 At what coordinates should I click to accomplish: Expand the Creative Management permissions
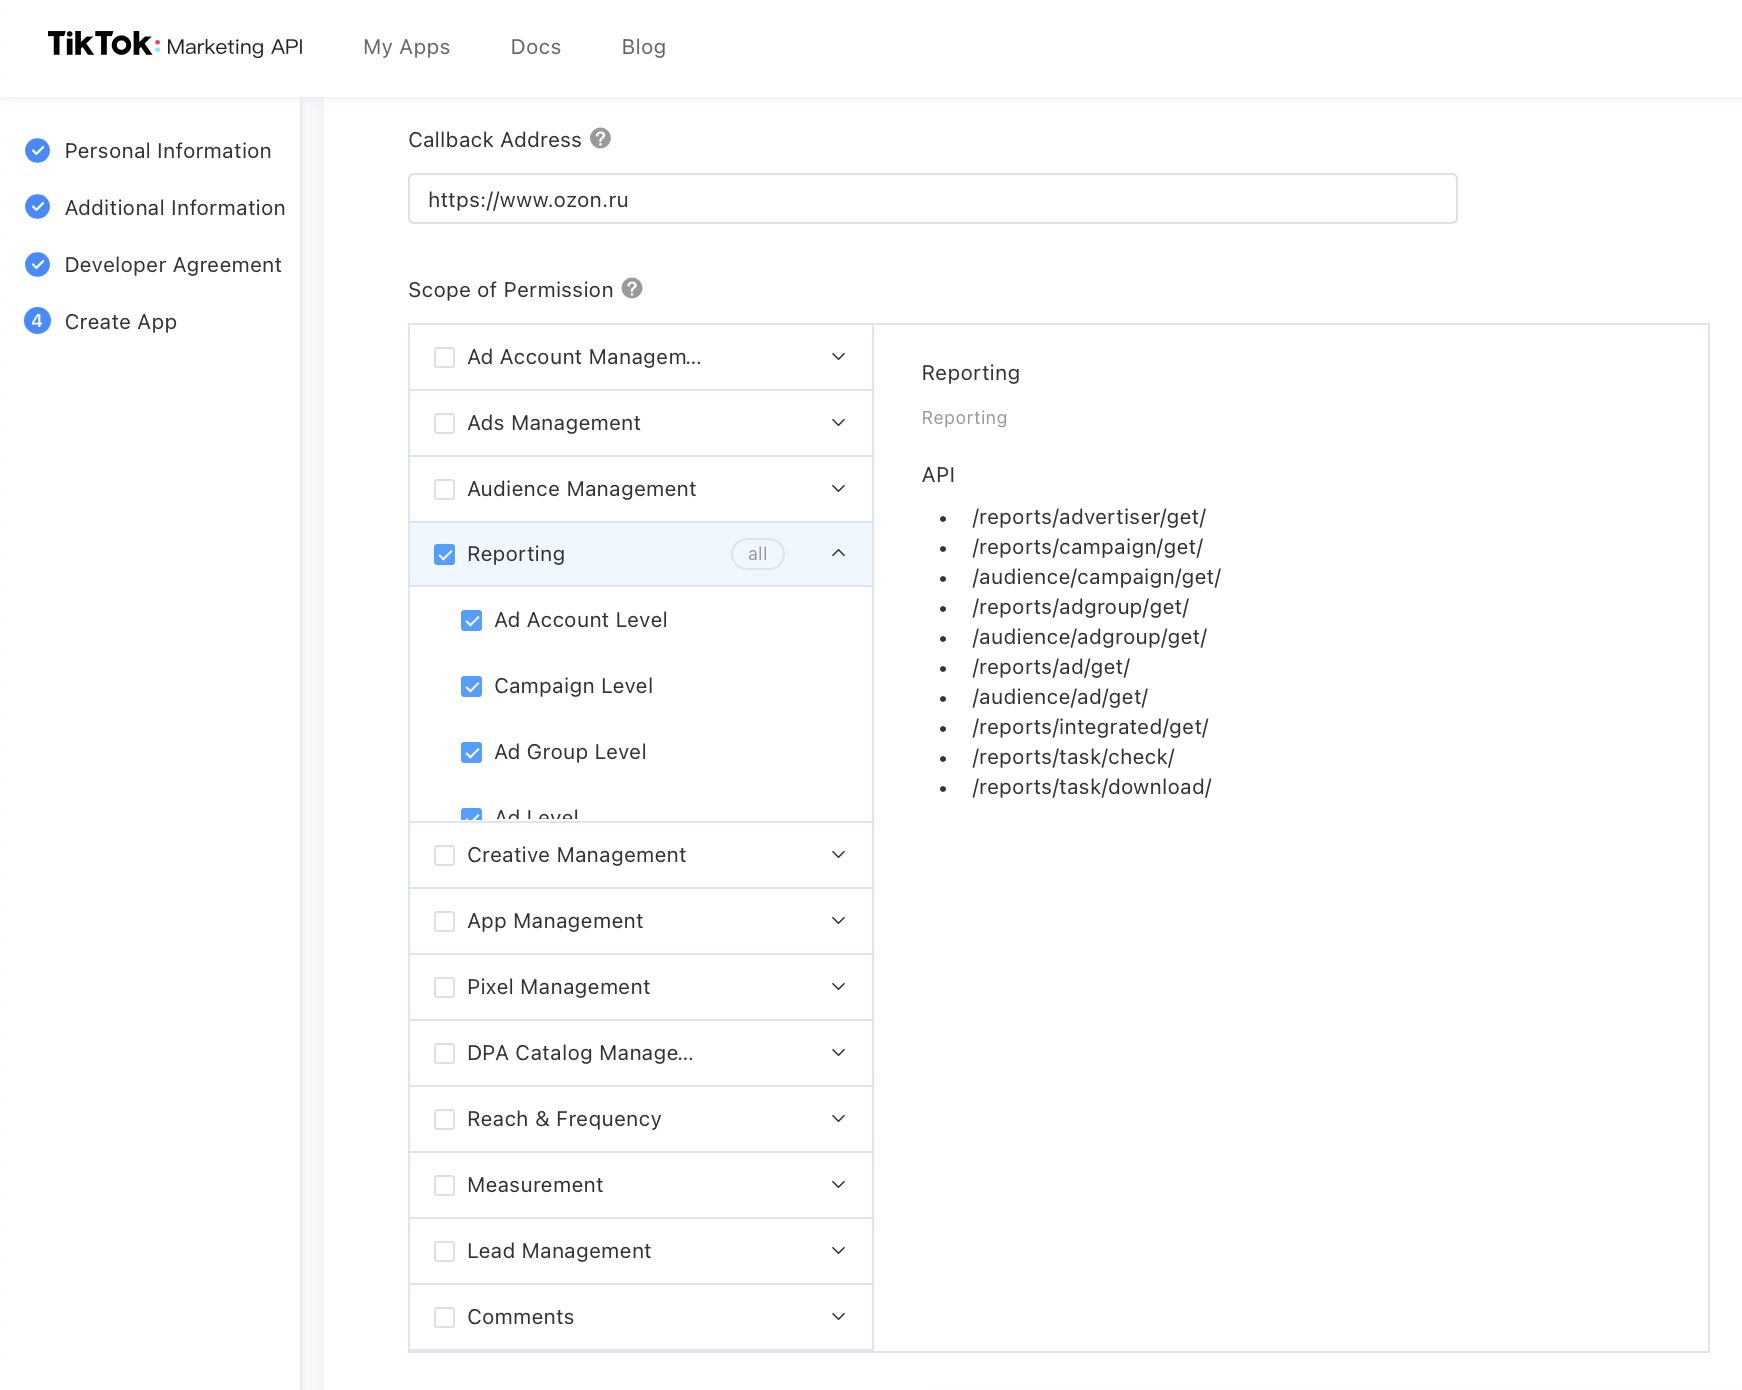pyautogui.click(x=838, y=854)
